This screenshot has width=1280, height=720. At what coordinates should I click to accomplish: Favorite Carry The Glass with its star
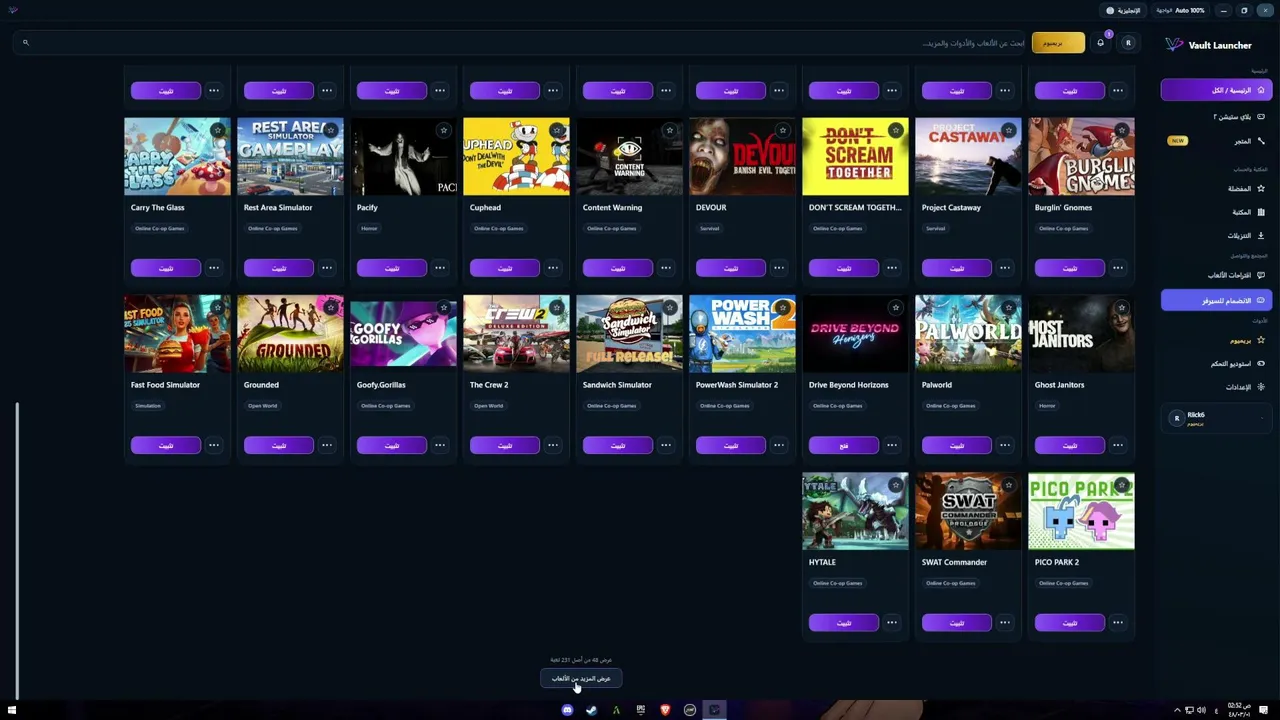coord(217,130)
